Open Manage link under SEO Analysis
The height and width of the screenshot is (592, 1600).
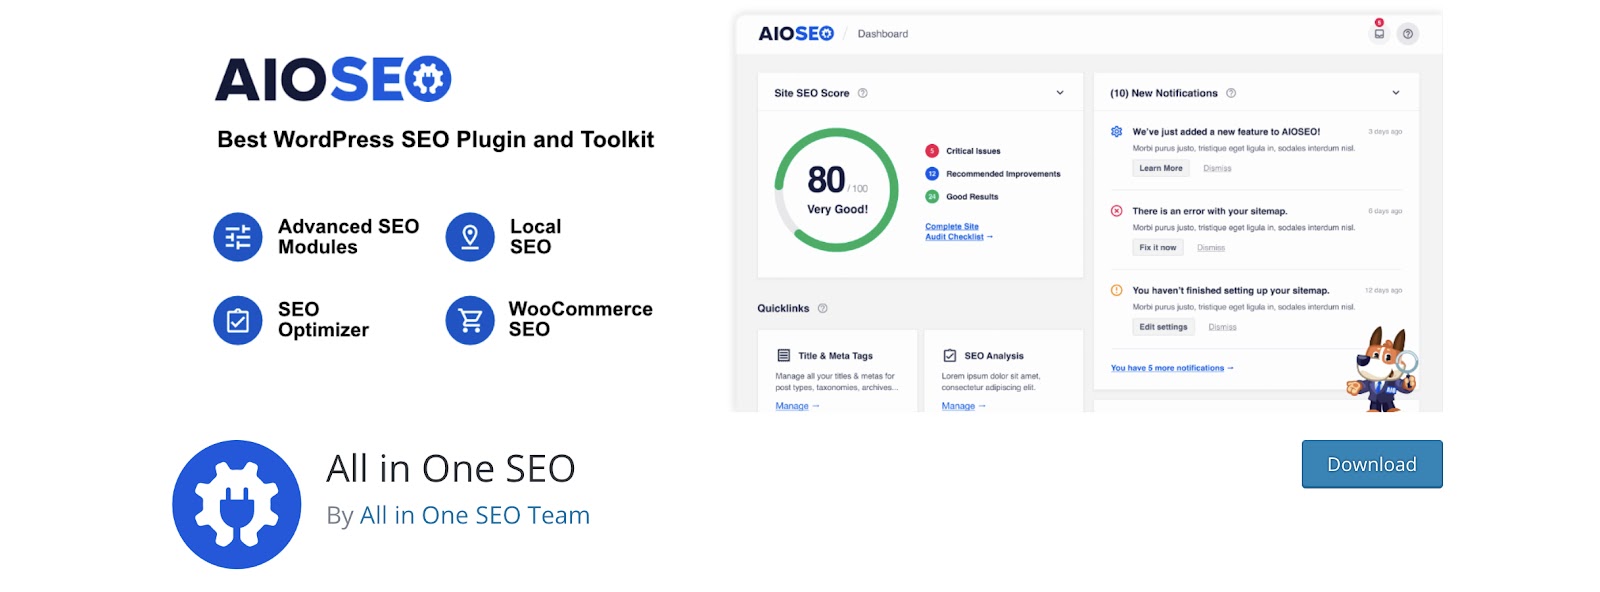click(x=963, y=406)
